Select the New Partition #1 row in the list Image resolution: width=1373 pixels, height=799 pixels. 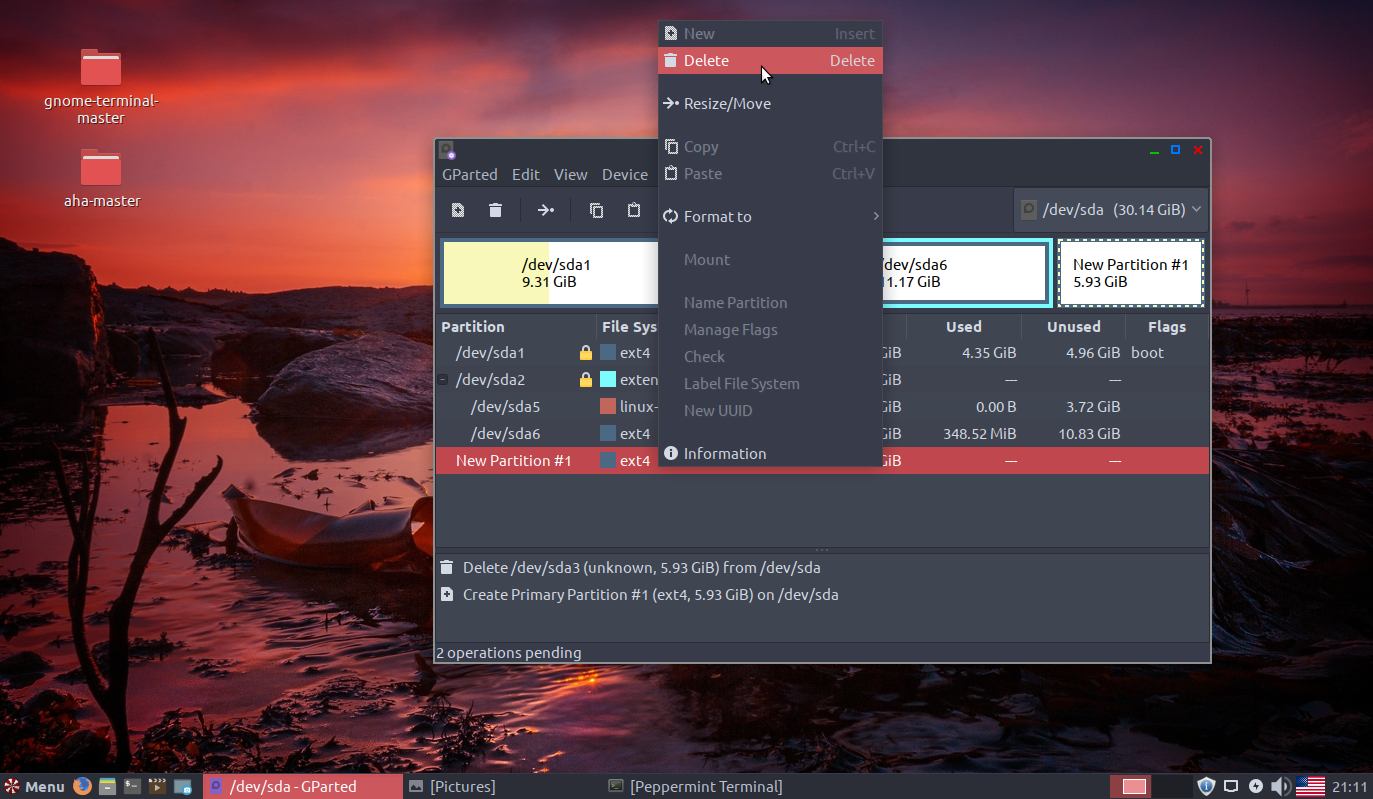tap(514, 460)
